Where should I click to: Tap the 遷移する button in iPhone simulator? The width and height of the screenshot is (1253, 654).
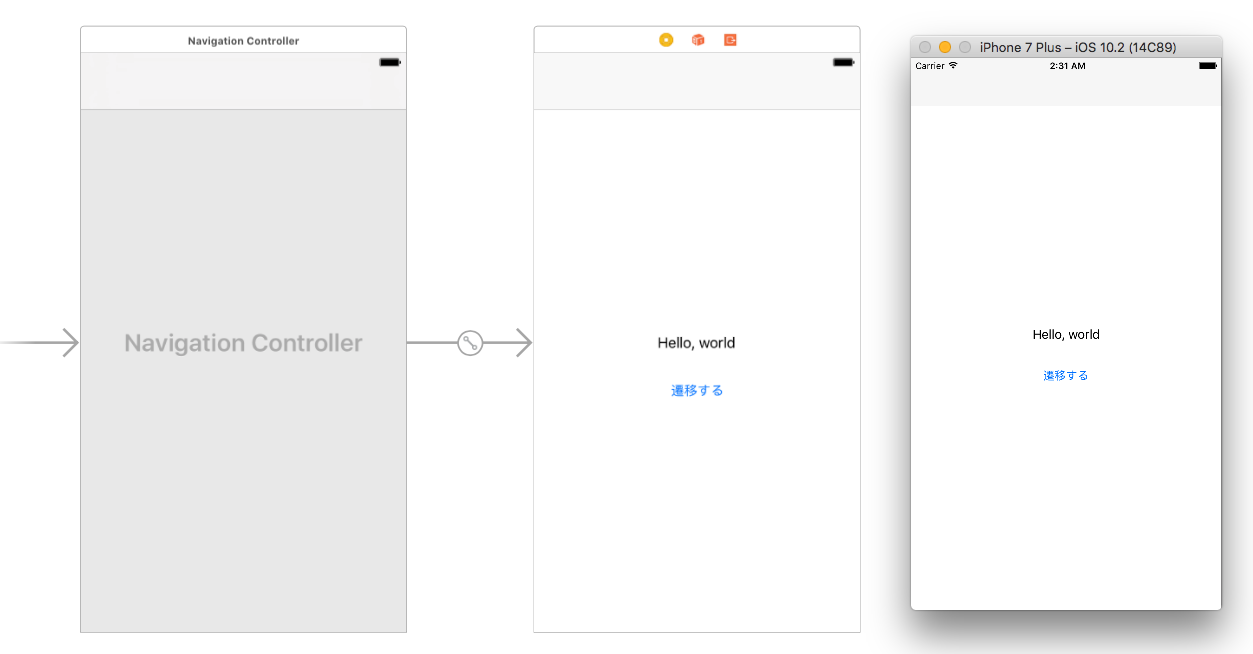(1066, 376)
